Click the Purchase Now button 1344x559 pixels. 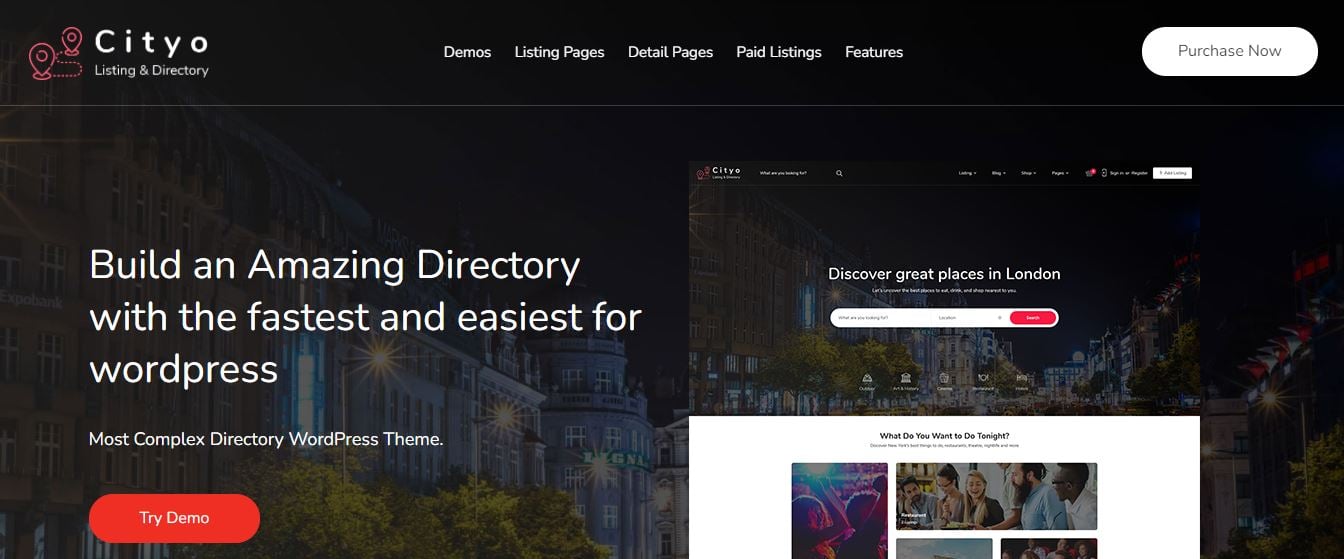1229,51
